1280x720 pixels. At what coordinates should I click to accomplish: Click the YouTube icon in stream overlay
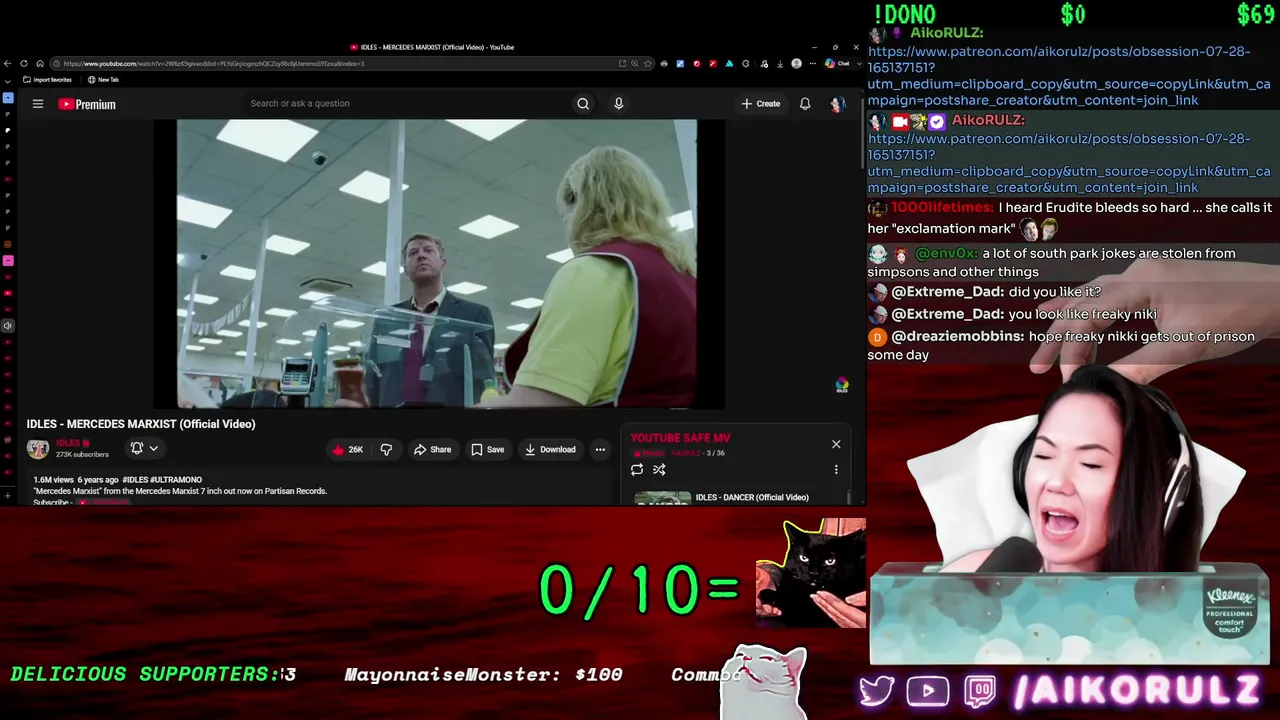(928, 691)
